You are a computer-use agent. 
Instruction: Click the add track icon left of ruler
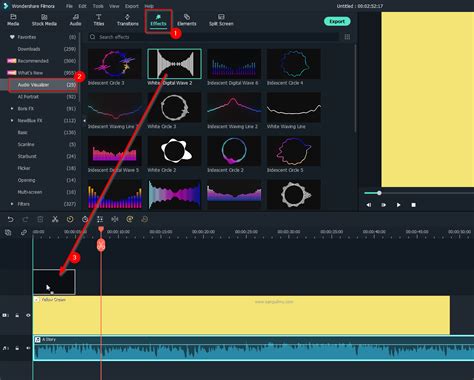(x=8, y=232)
